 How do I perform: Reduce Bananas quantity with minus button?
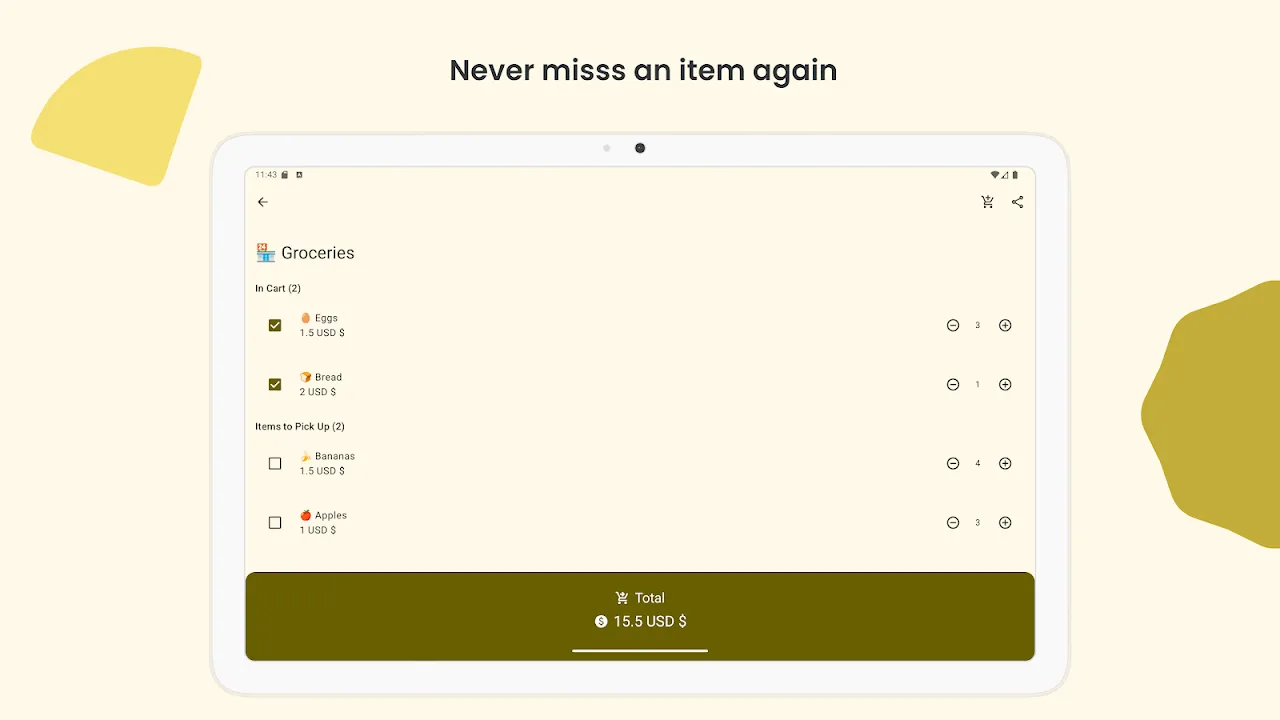coord(953,464)
